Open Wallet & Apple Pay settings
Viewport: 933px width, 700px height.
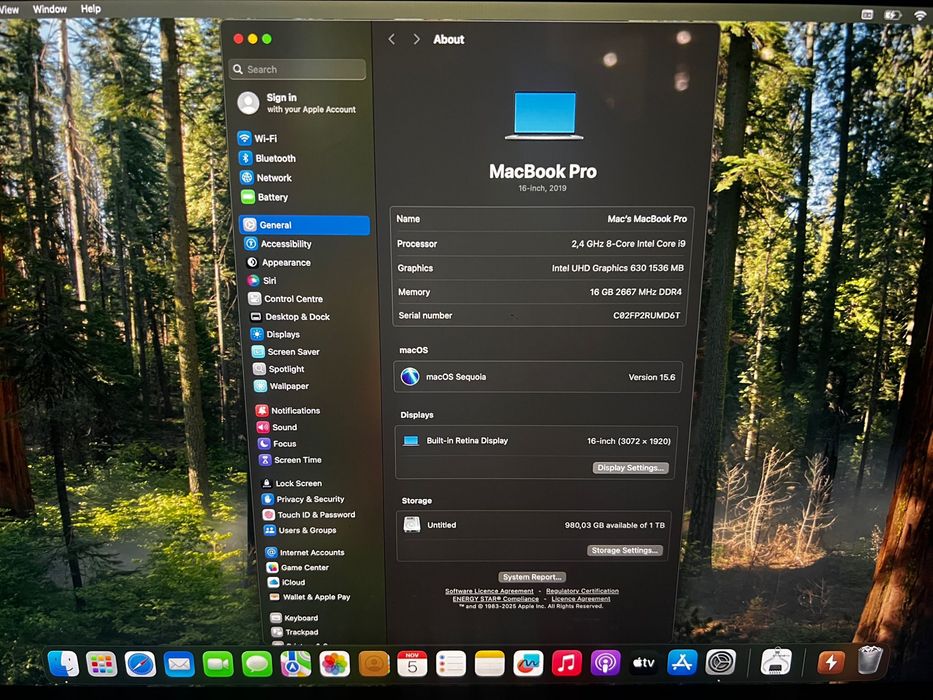309,597
